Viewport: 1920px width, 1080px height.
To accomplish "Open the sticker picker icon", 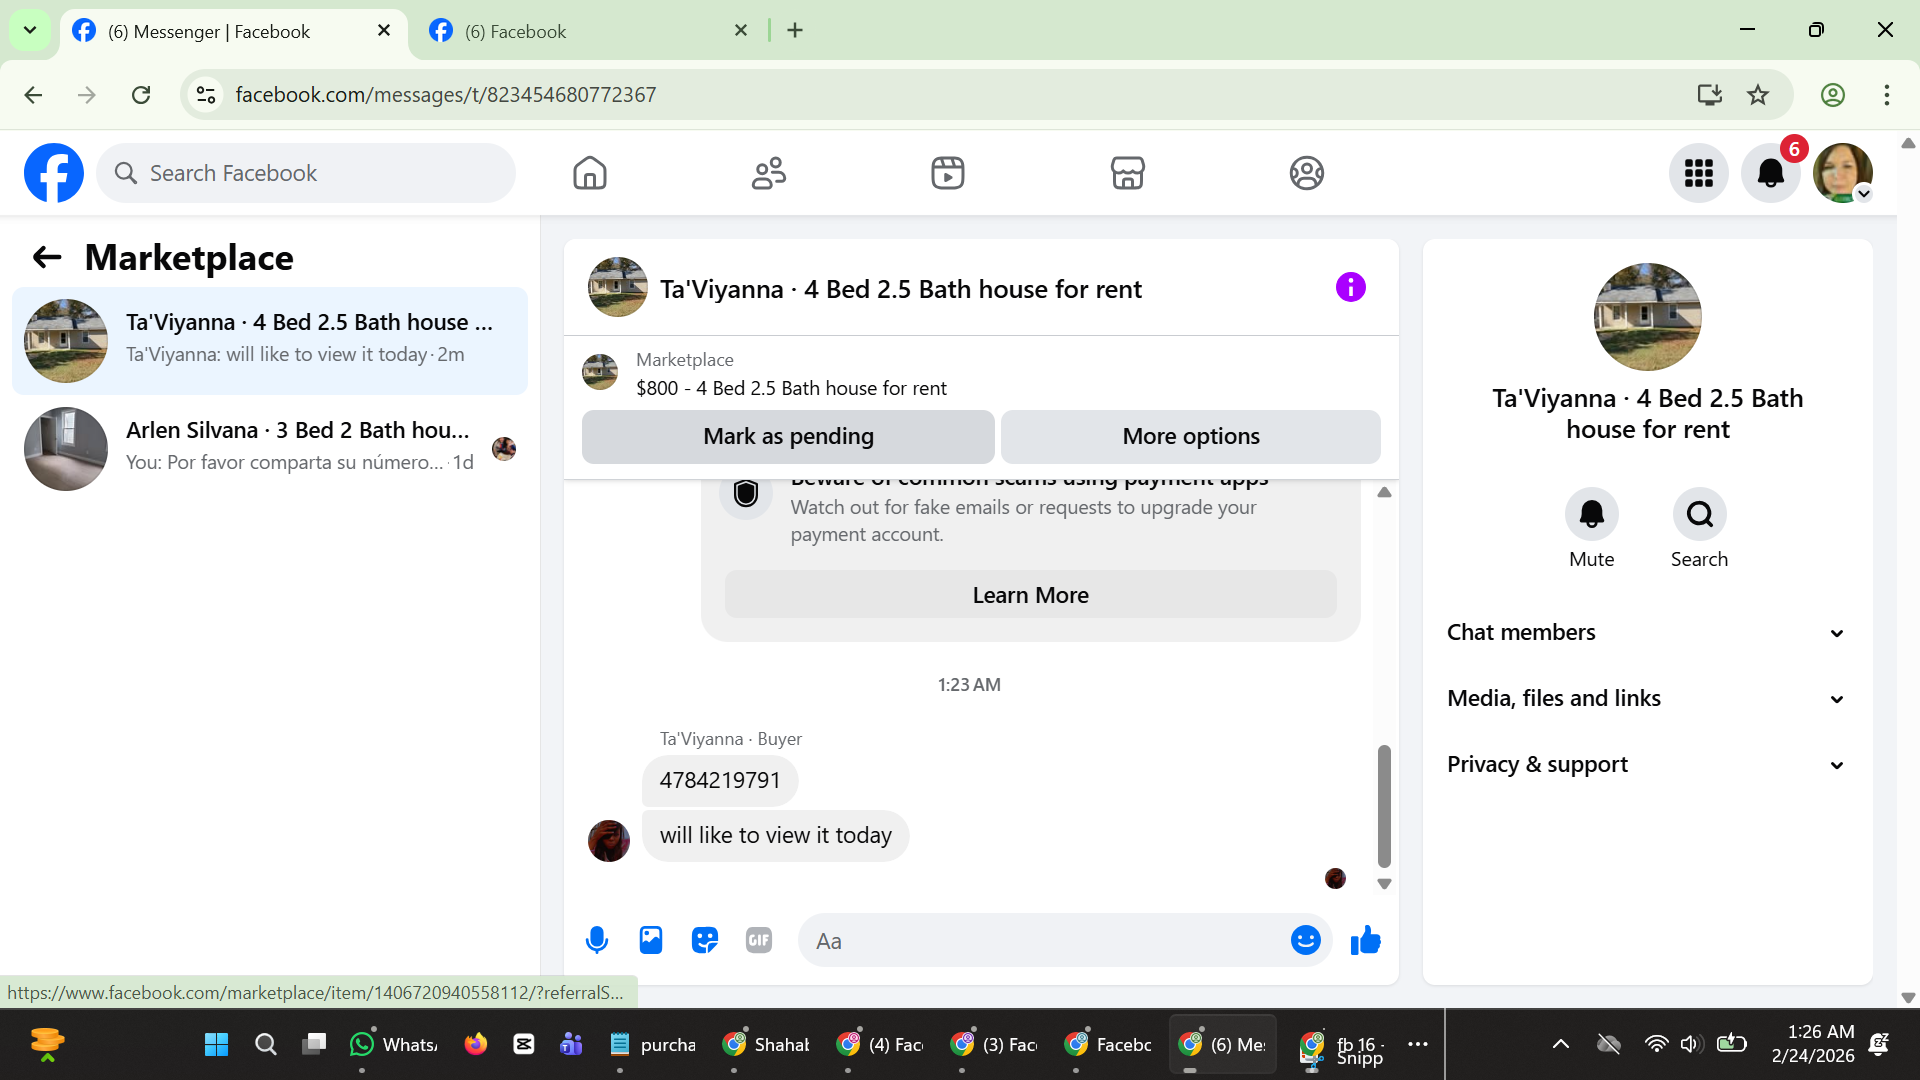I will 705,940.
